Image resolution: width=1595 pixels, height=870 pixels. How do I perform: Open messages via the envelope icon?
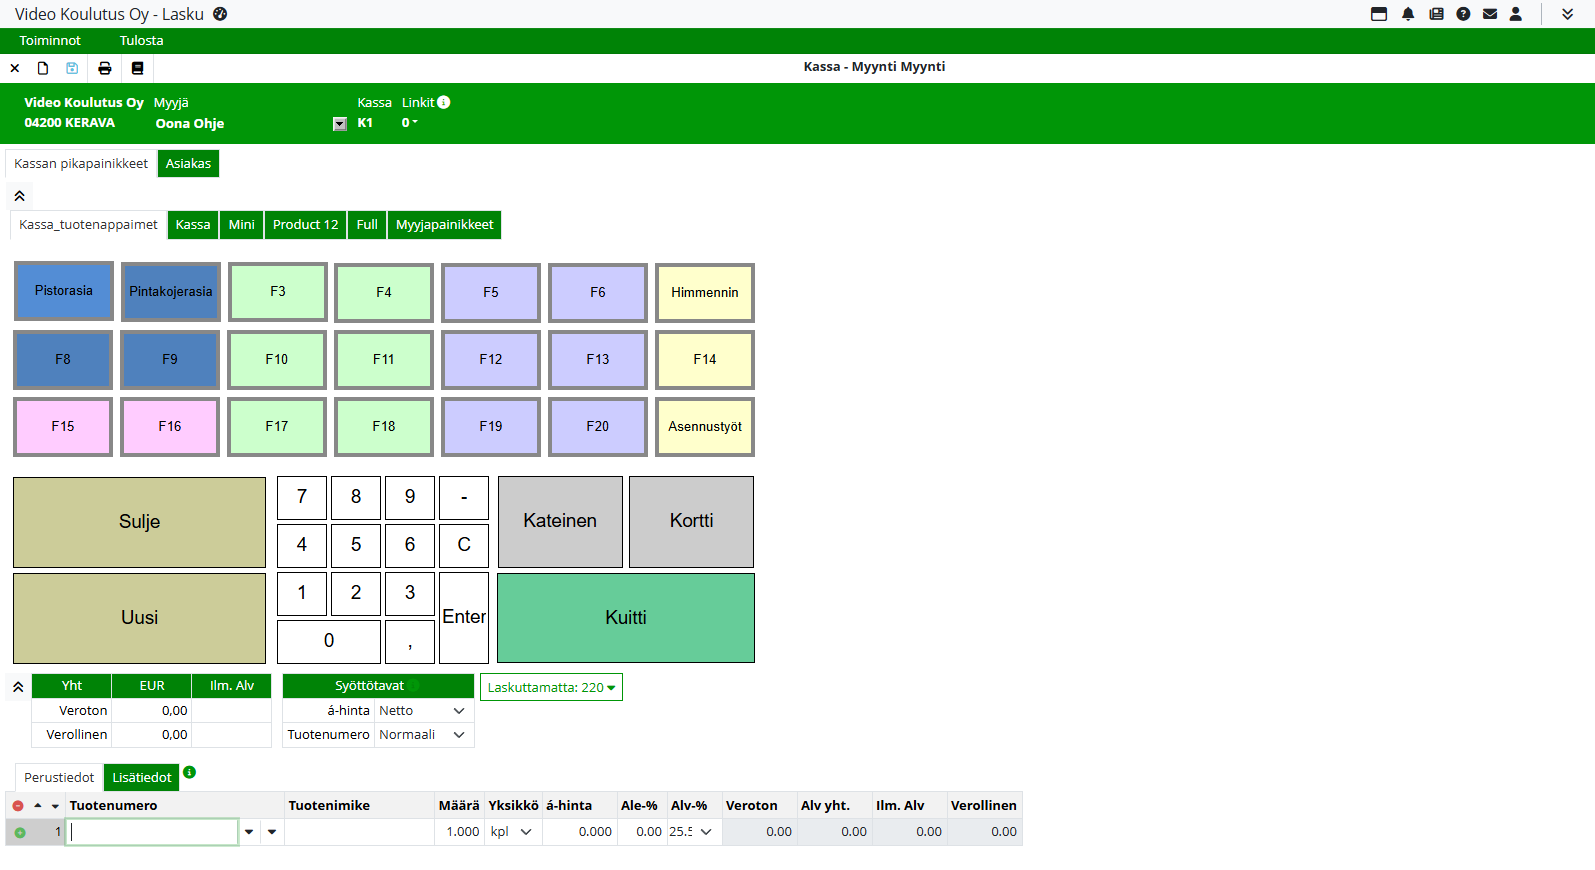click(x=1490, y=14)
